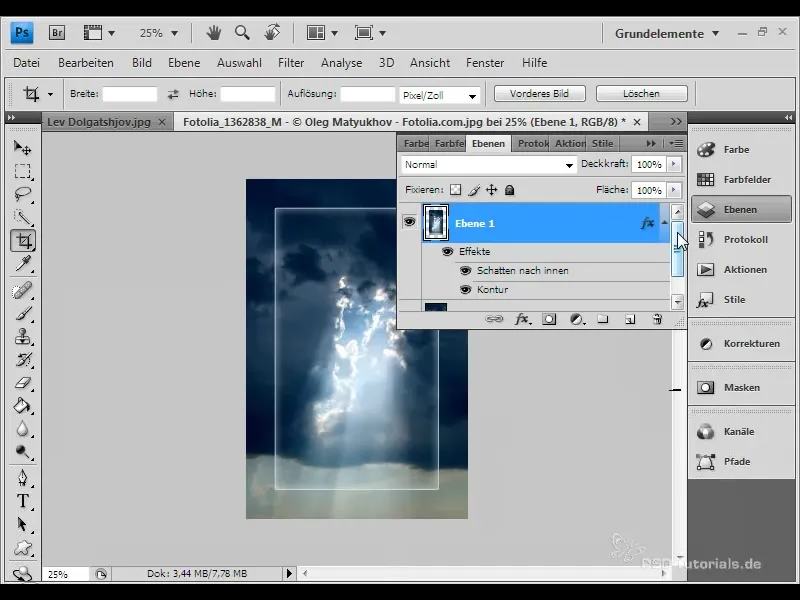The width and height of the screenshot is (800, 600).
Task: Add a layer mask
Action: coord(549,319)
